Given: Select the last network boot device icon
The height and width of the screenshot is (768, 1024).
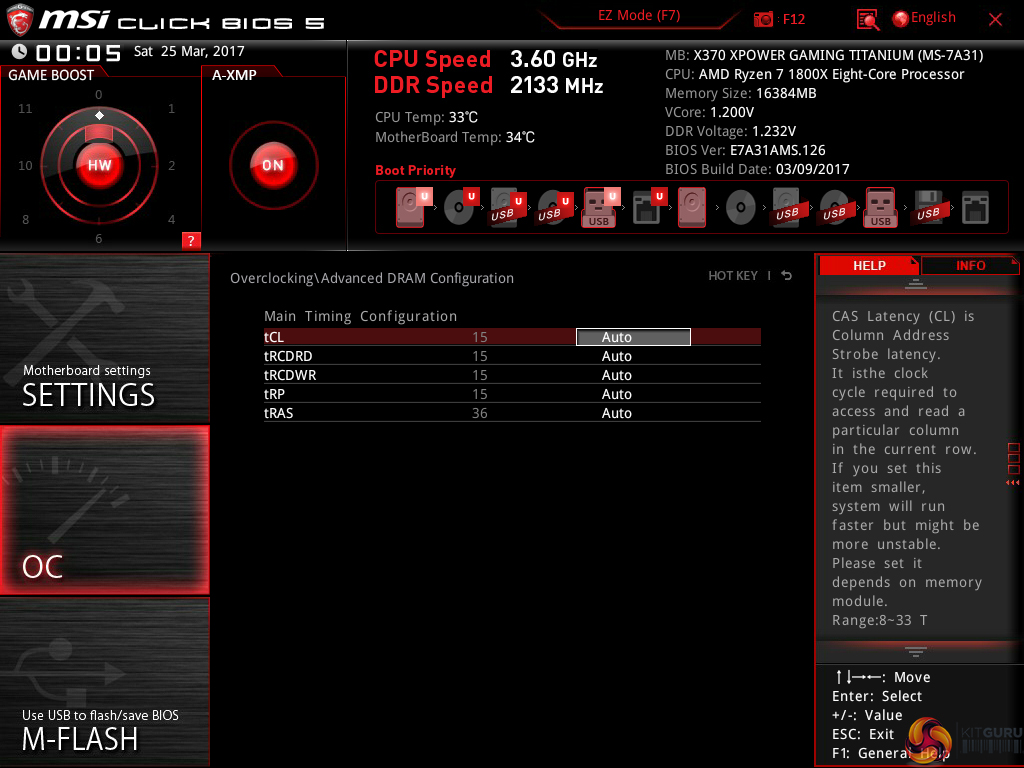Looking at the screenshot, I should tap(975, 208).
